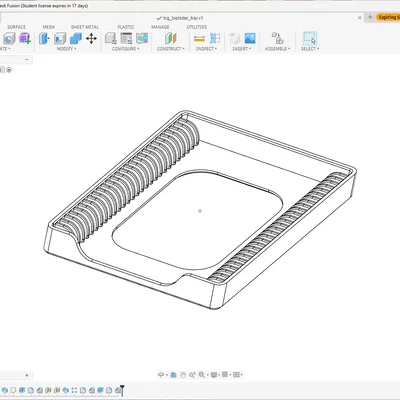Click the gray solid icon left of Create Form
400x400 pixels.
(x=9, y=39)
